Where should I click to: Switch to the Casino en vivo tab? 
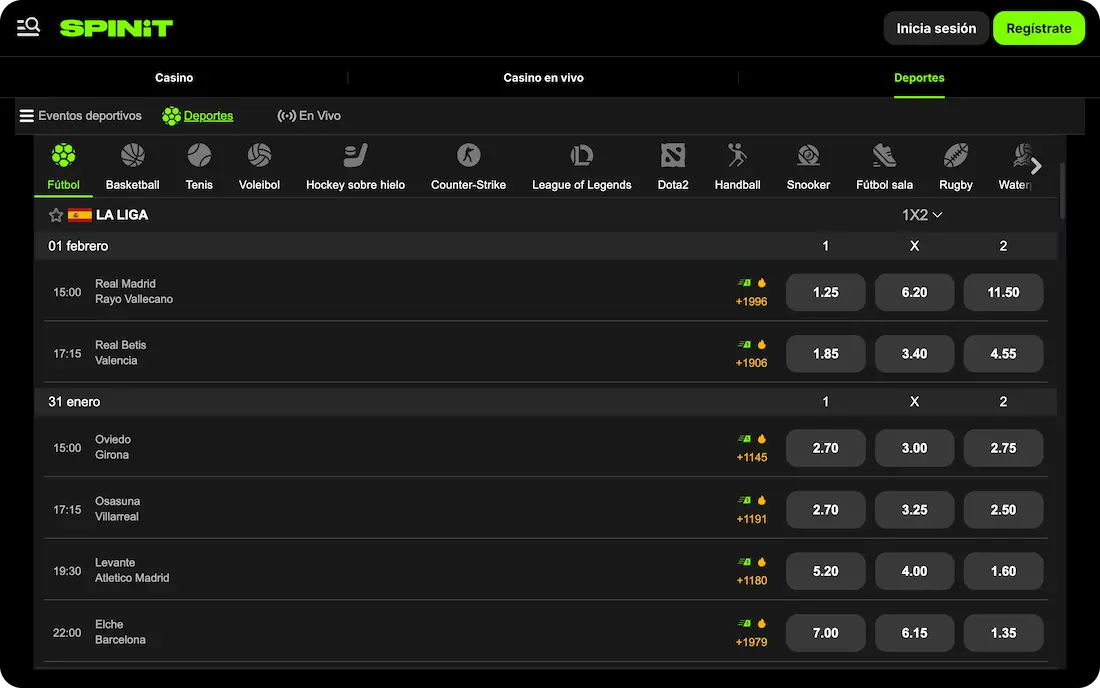[x=543, y=78]
